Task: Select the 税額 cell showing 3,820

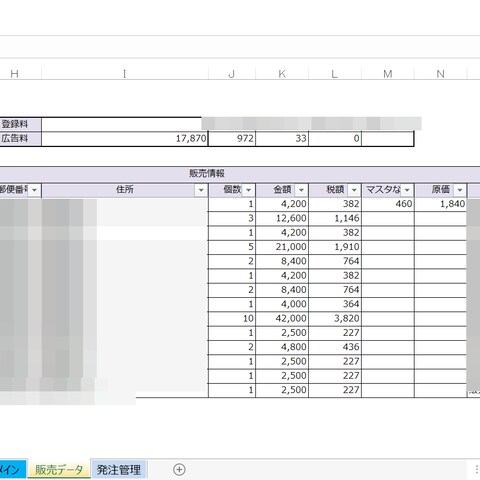Action: pyautogui.click(x=335, y=319)
